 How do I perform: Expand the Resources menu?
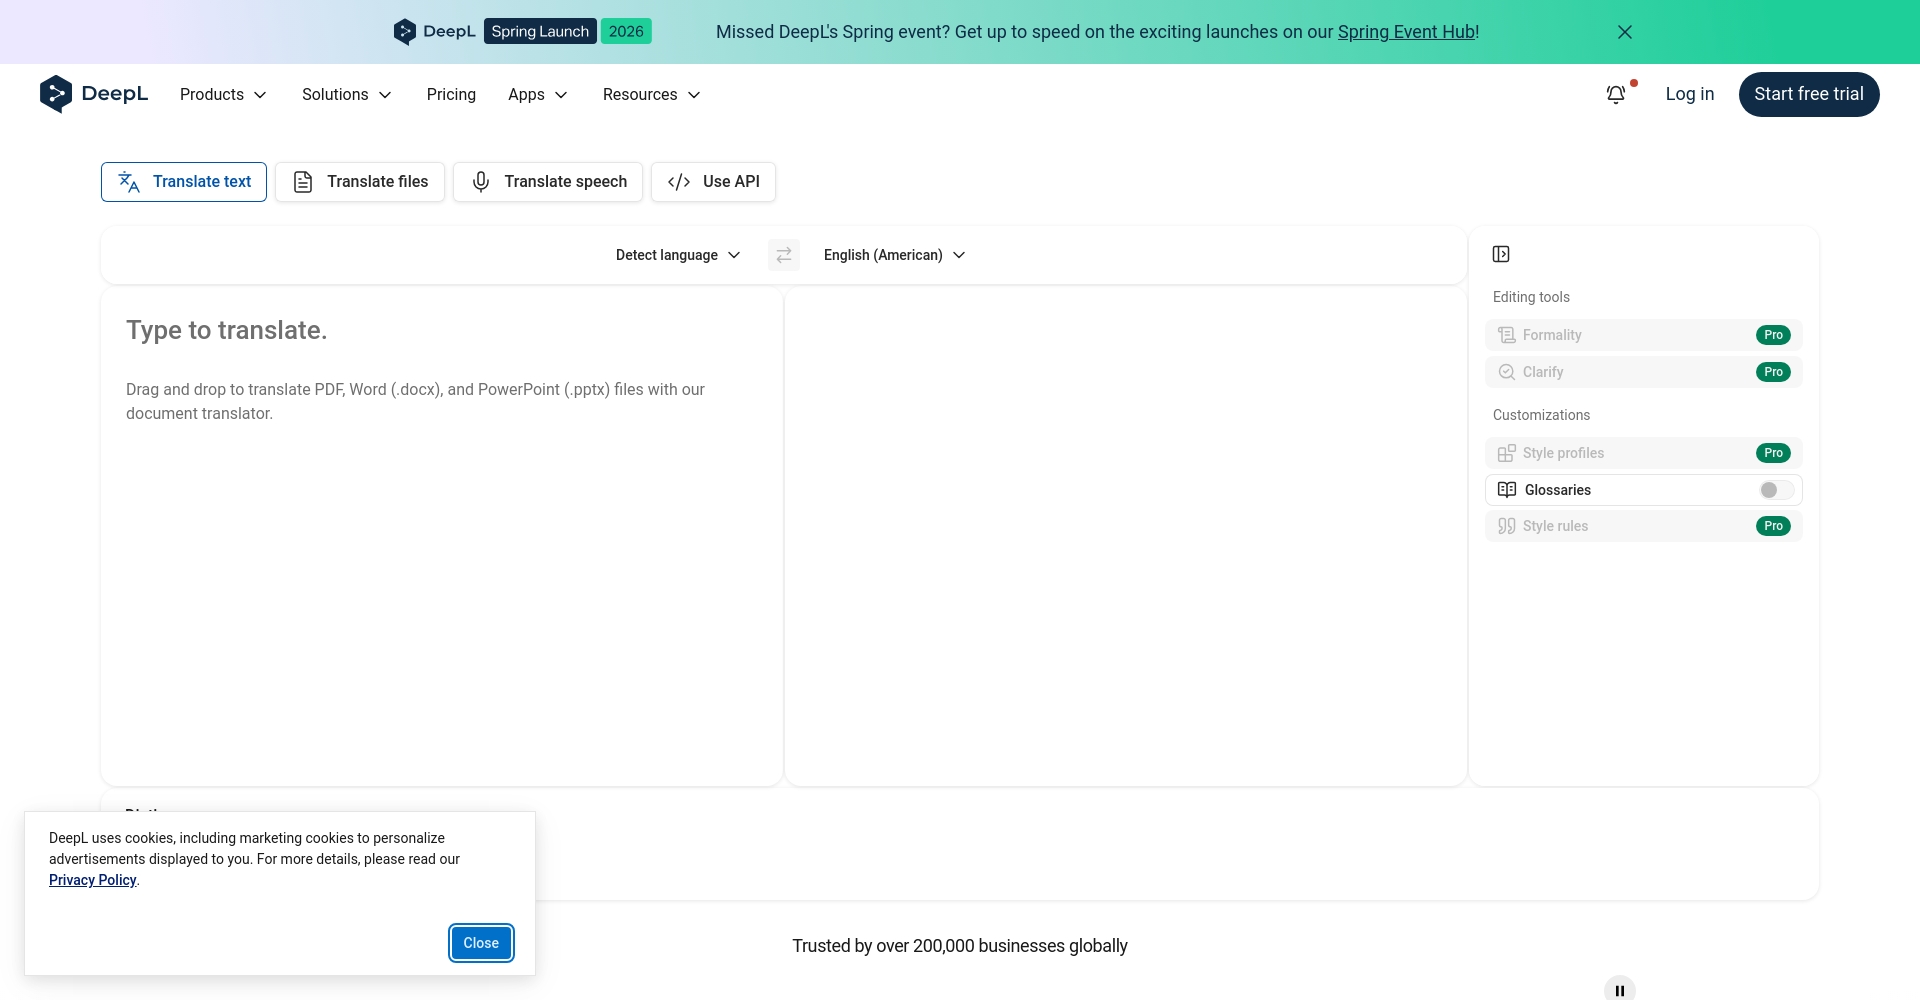point(652,94)
